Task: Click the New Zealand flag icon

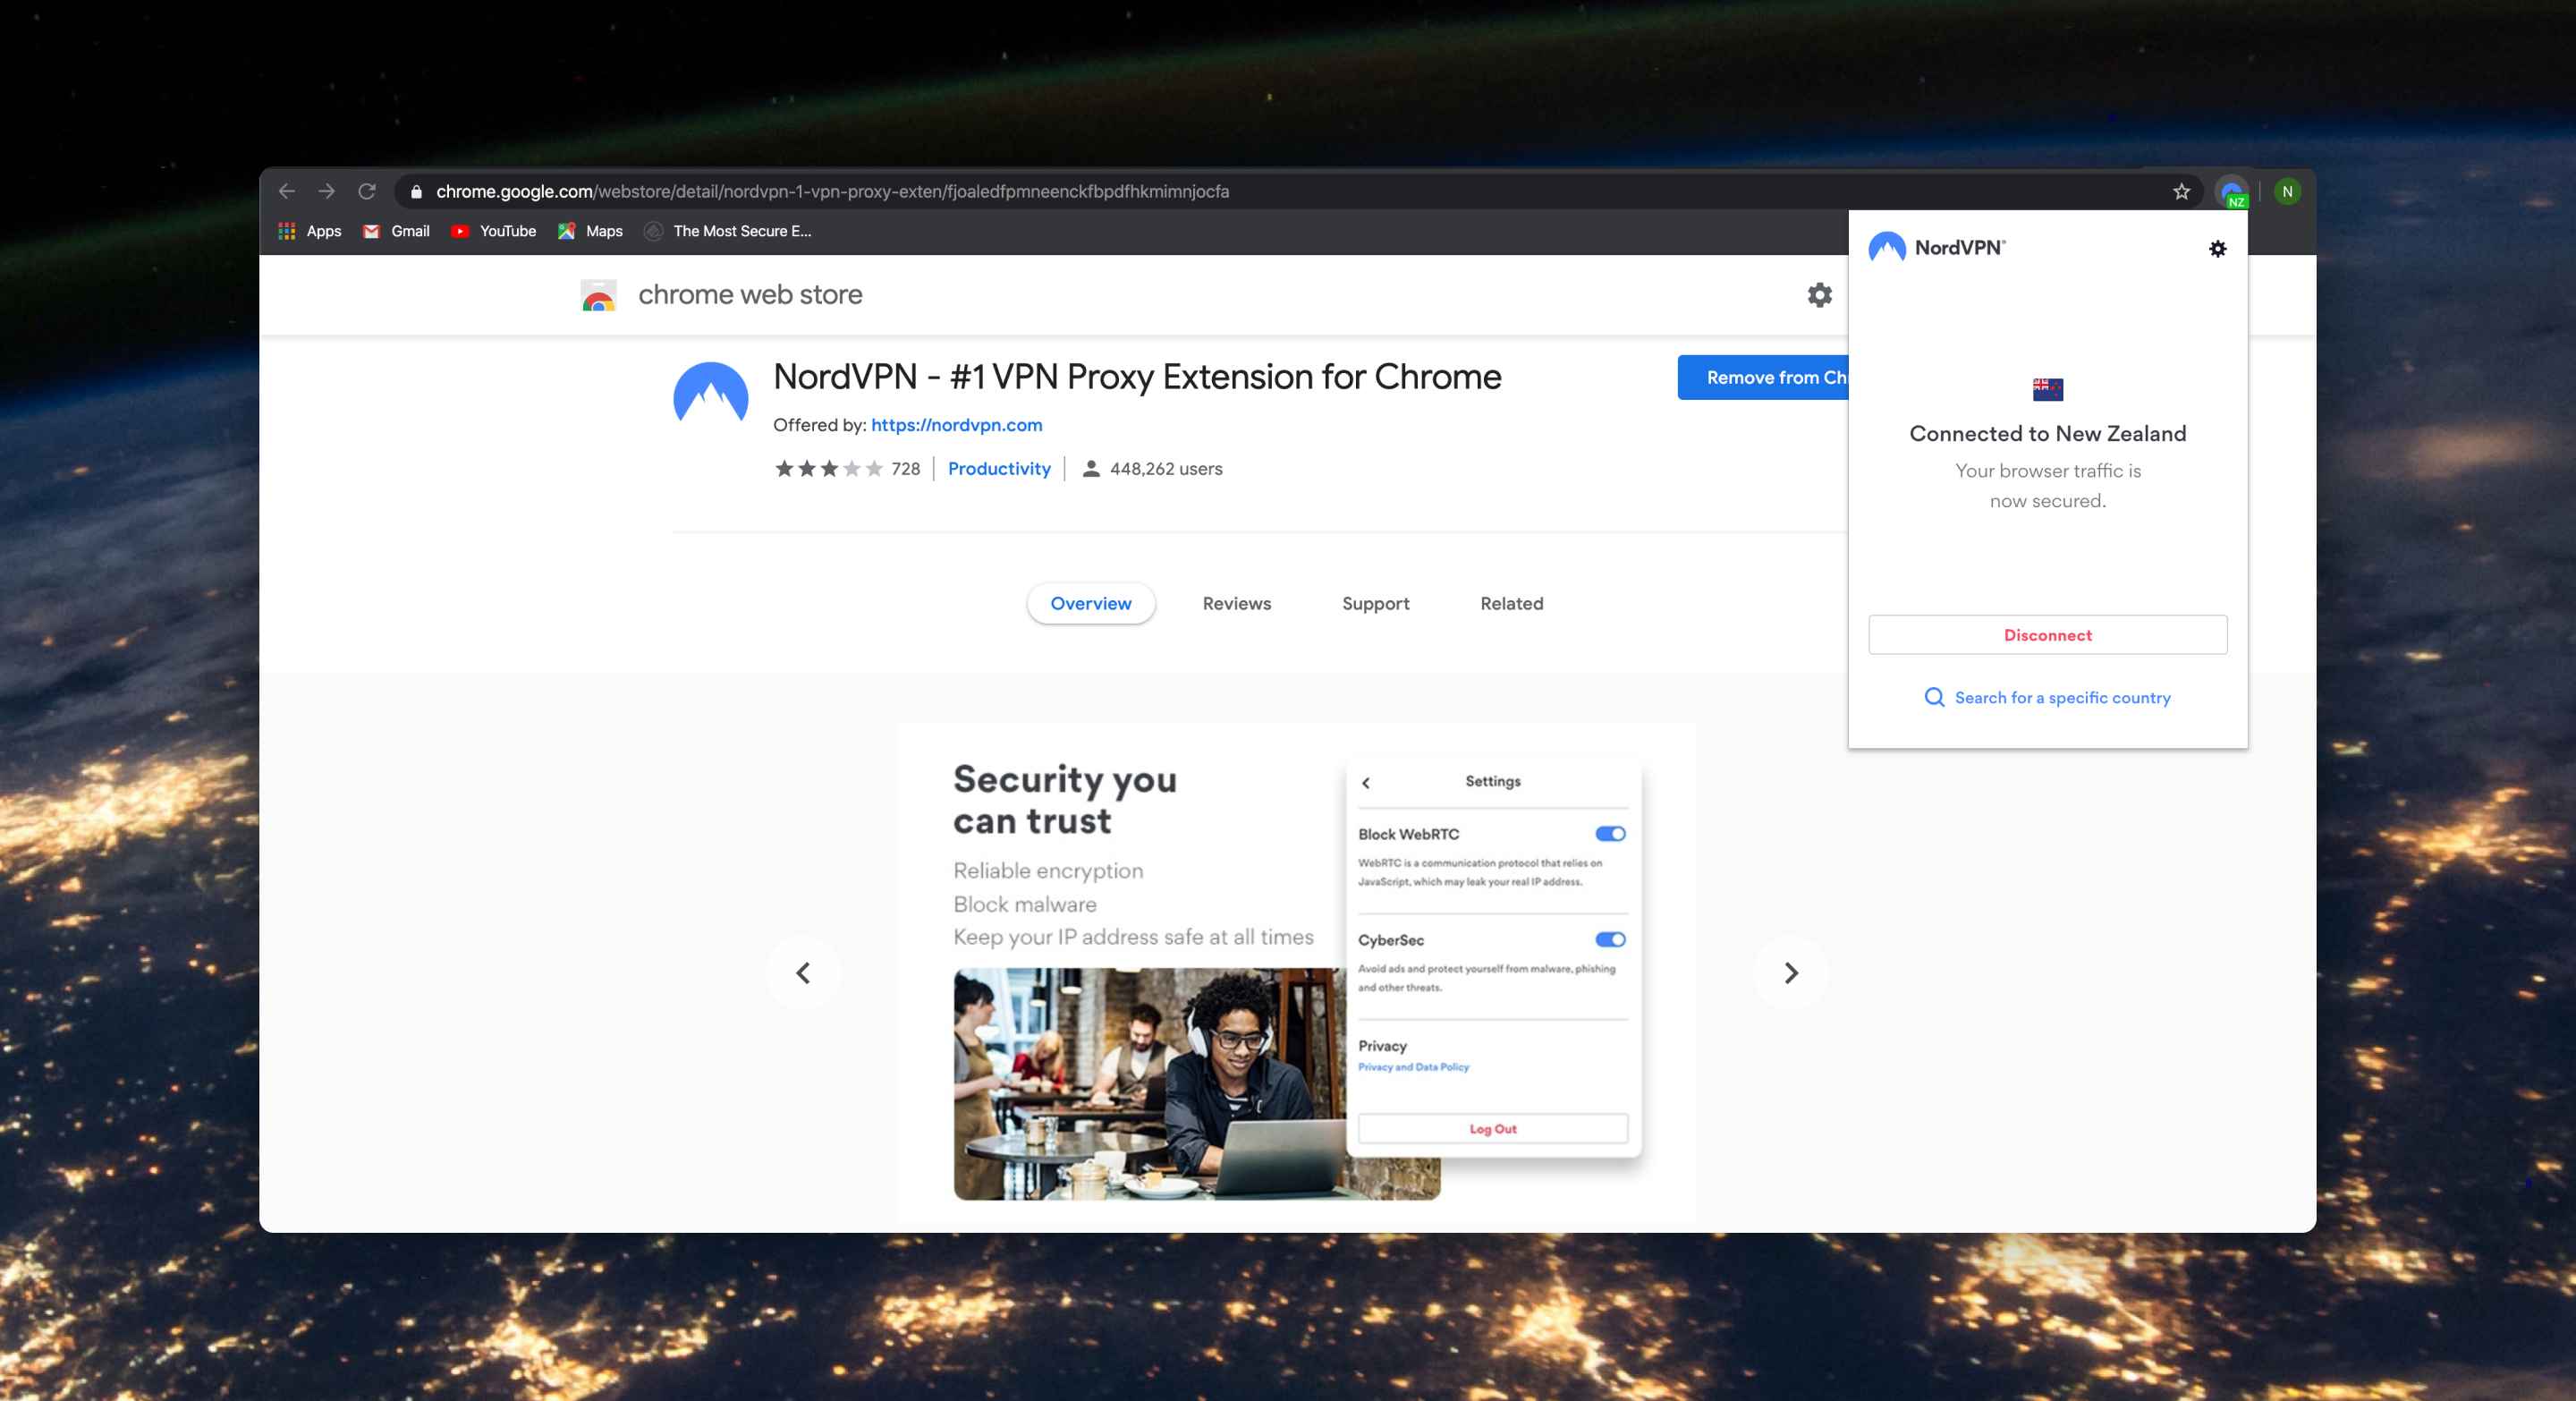Action: pyautogui.click(x=2046, y=388)
